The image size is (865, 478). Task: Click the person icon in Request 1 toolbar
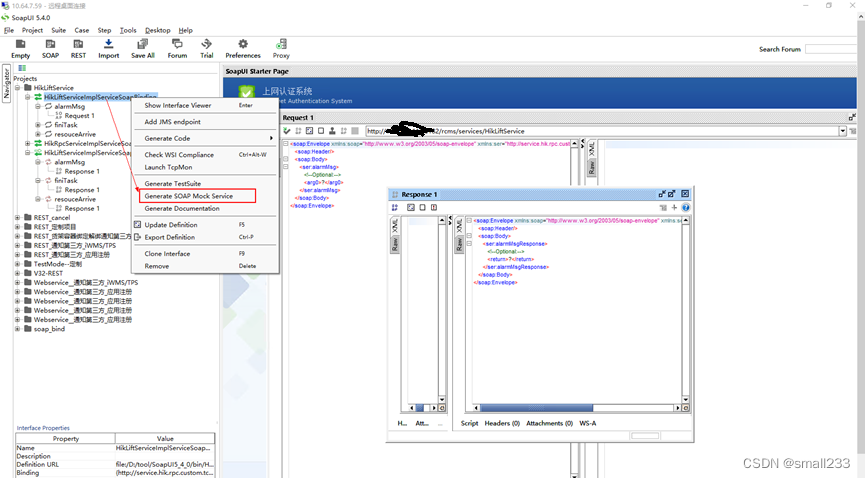[x=332, y=131]
